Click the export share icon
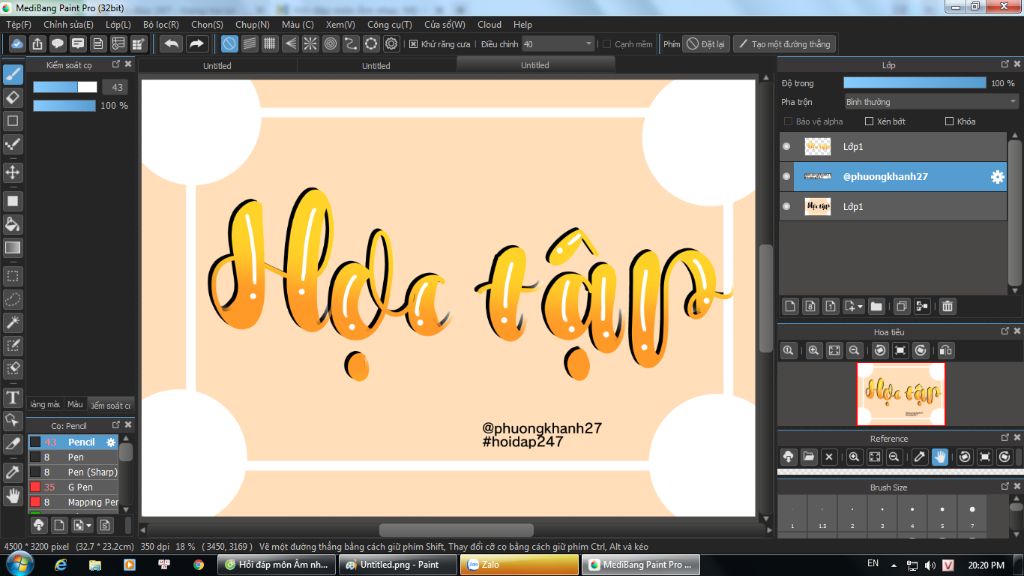The height and width of the screenshot is (576, 1024). (37, 44)
